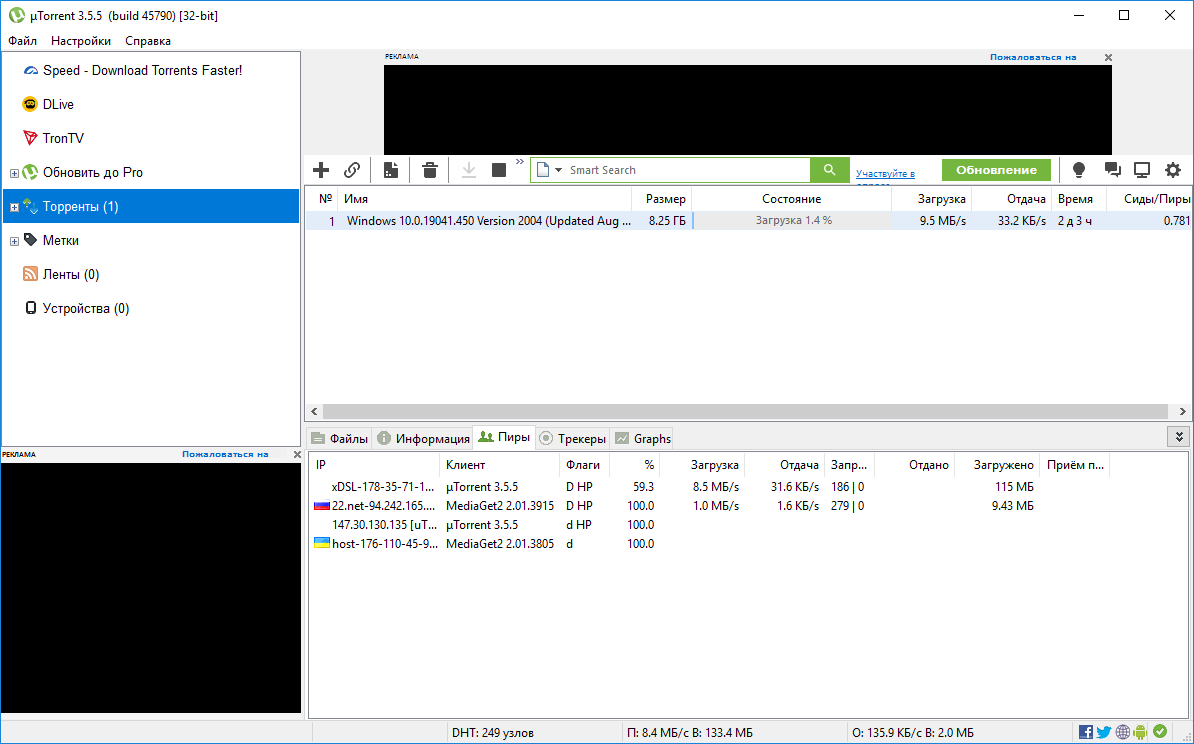Open the 'Настройки' menu

(x=81, y=40)
